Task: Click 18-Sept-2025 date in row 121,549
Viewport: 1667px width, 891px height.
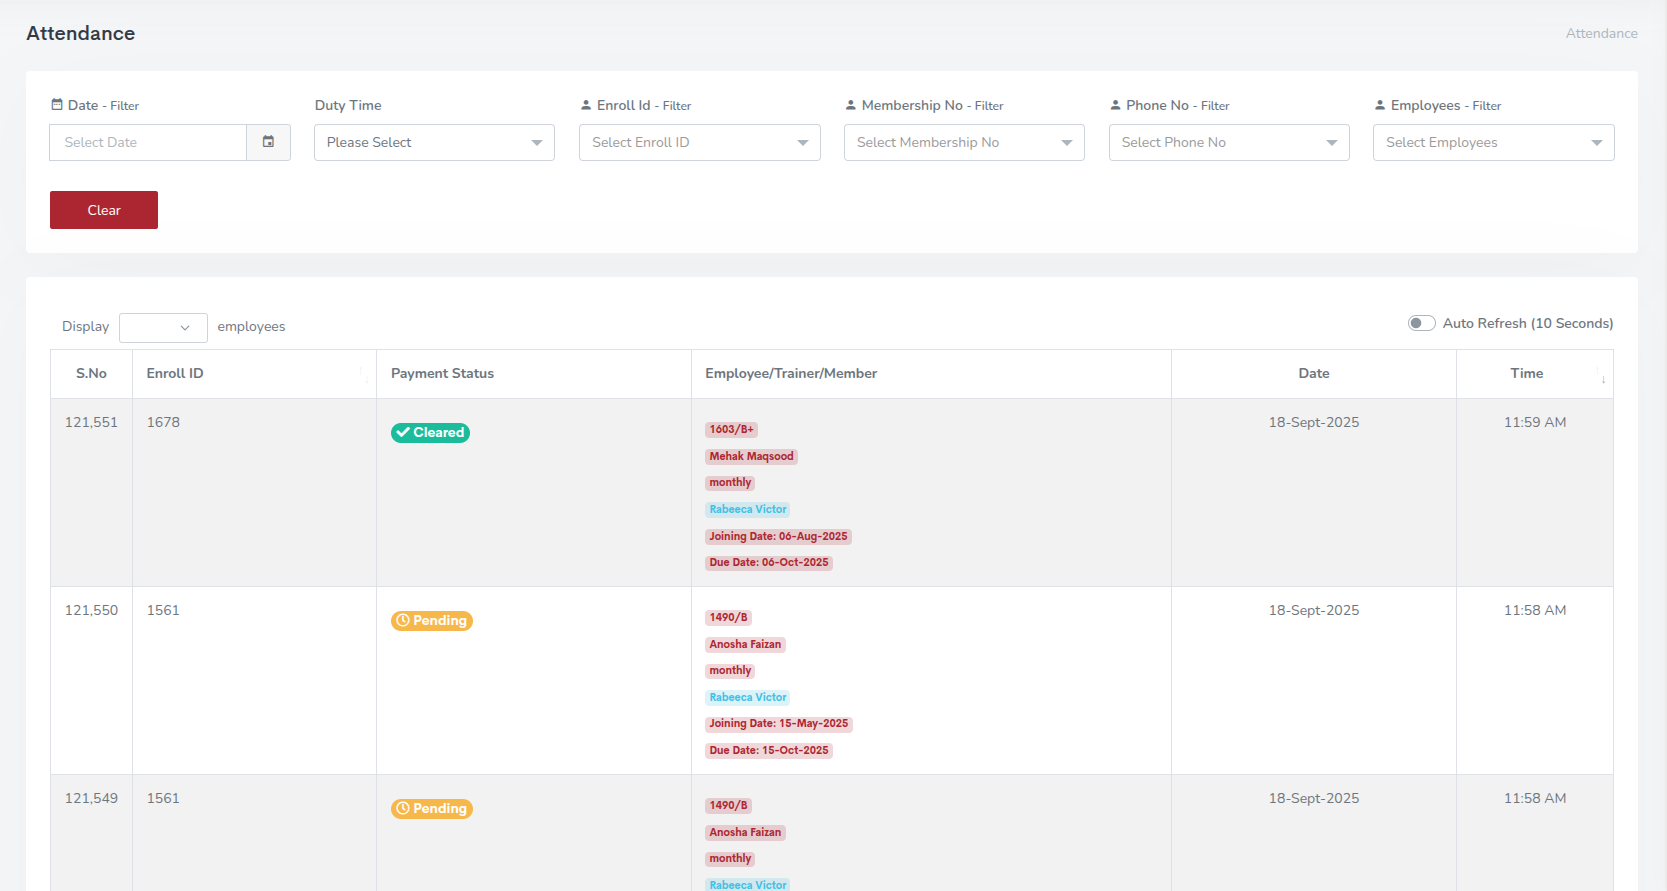Action: (1314, 798)
